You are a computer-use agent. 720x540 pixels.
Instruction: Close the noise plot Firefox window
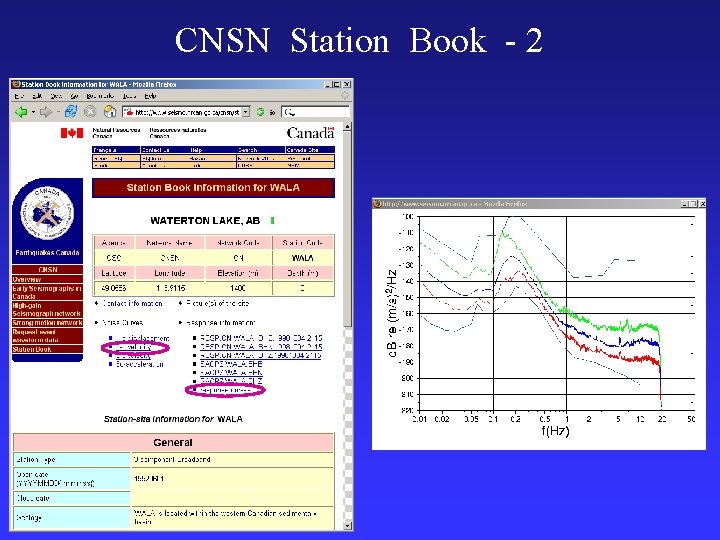(702, 203)
